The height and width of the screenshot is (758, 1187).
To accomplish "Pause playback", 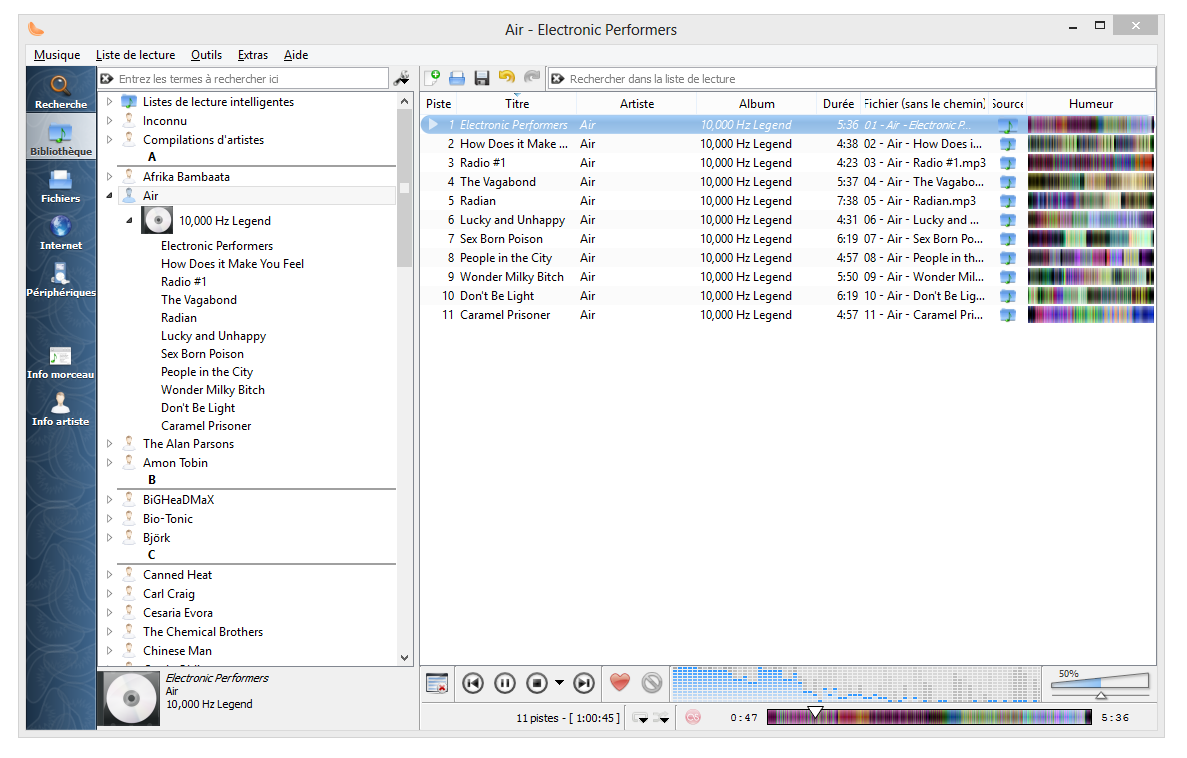I will (x=505, y=683).
